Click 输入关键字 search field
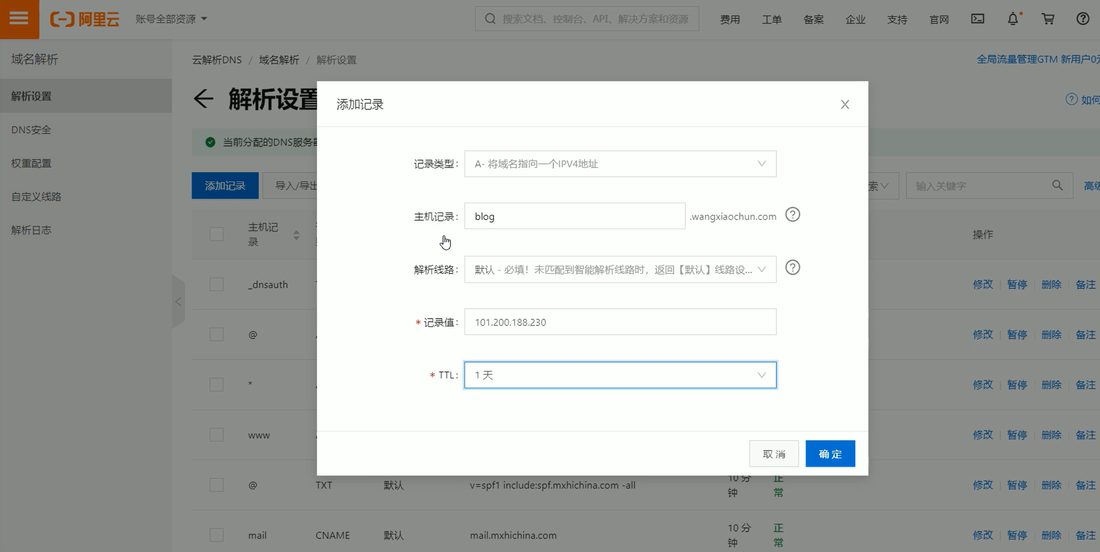The image size is (1100, 552). (x=989, y=186)
